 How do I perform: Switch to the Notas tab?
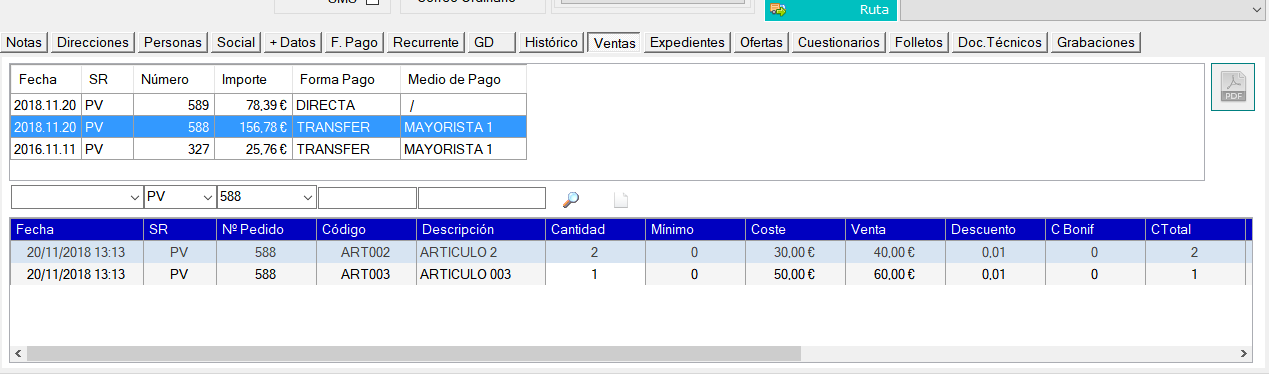[25, 42]
